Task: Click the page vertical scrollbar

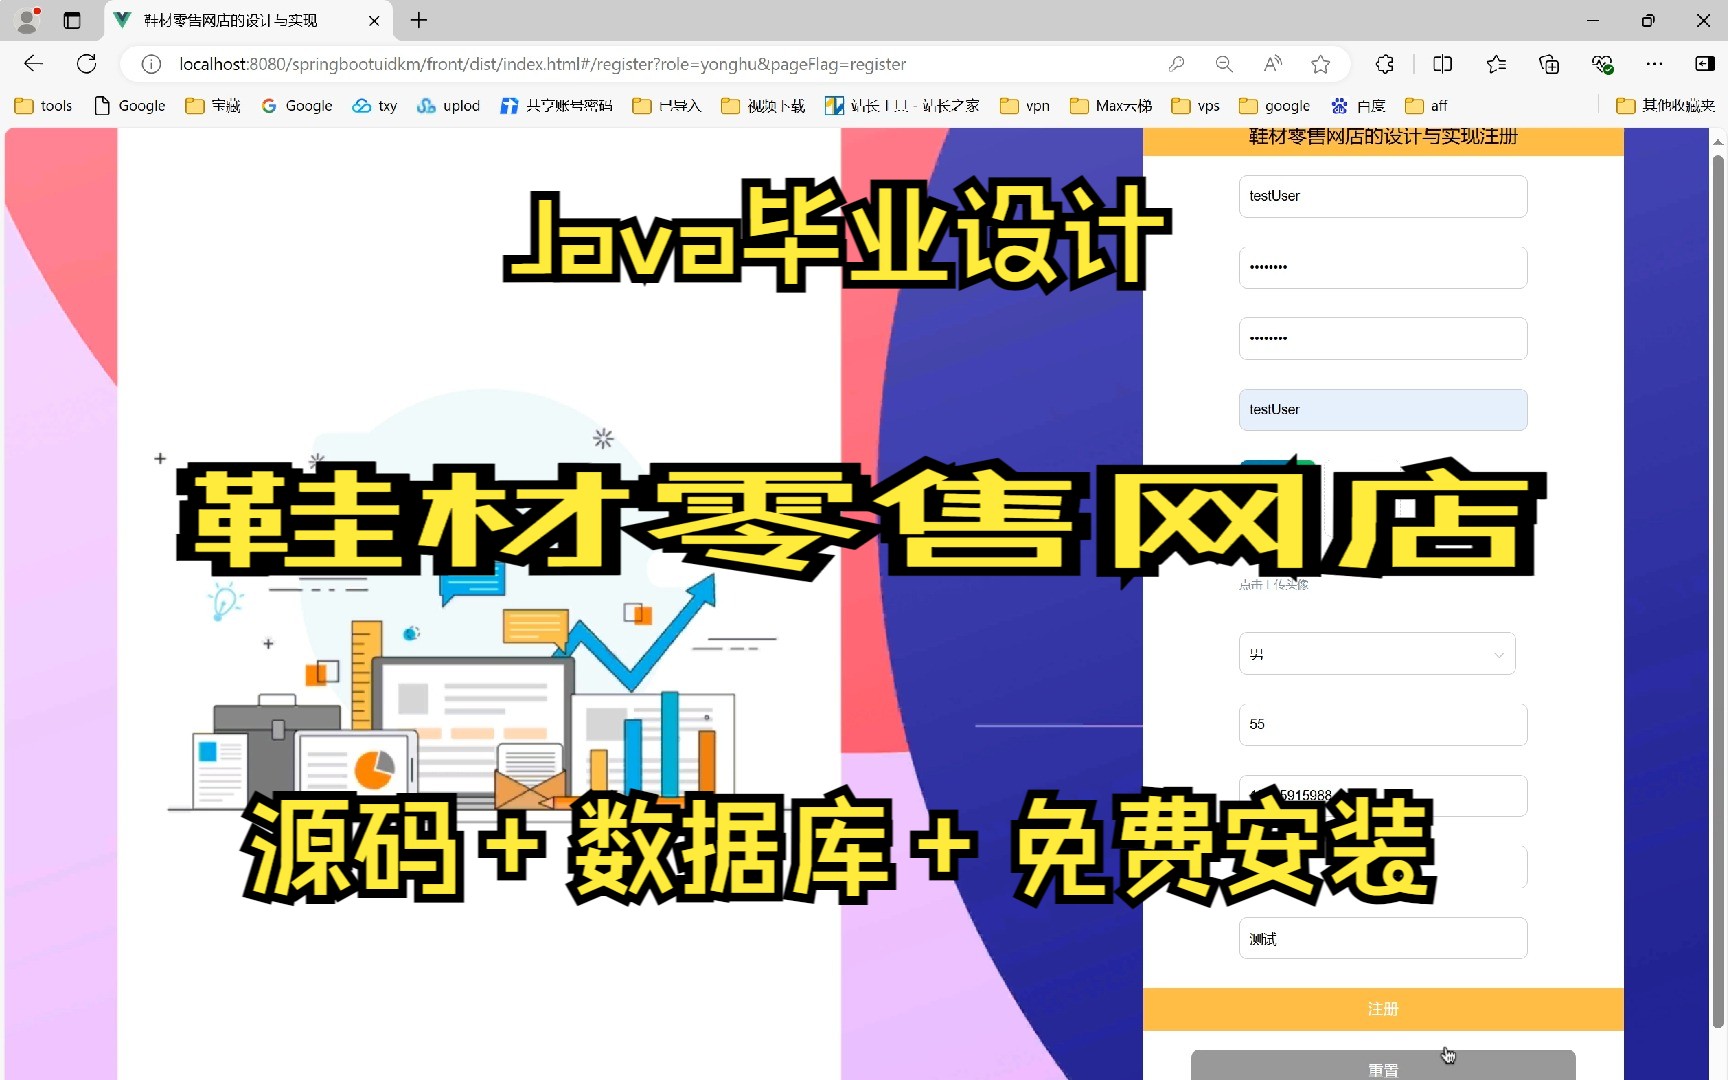Action: click(x=1718, y=590)
